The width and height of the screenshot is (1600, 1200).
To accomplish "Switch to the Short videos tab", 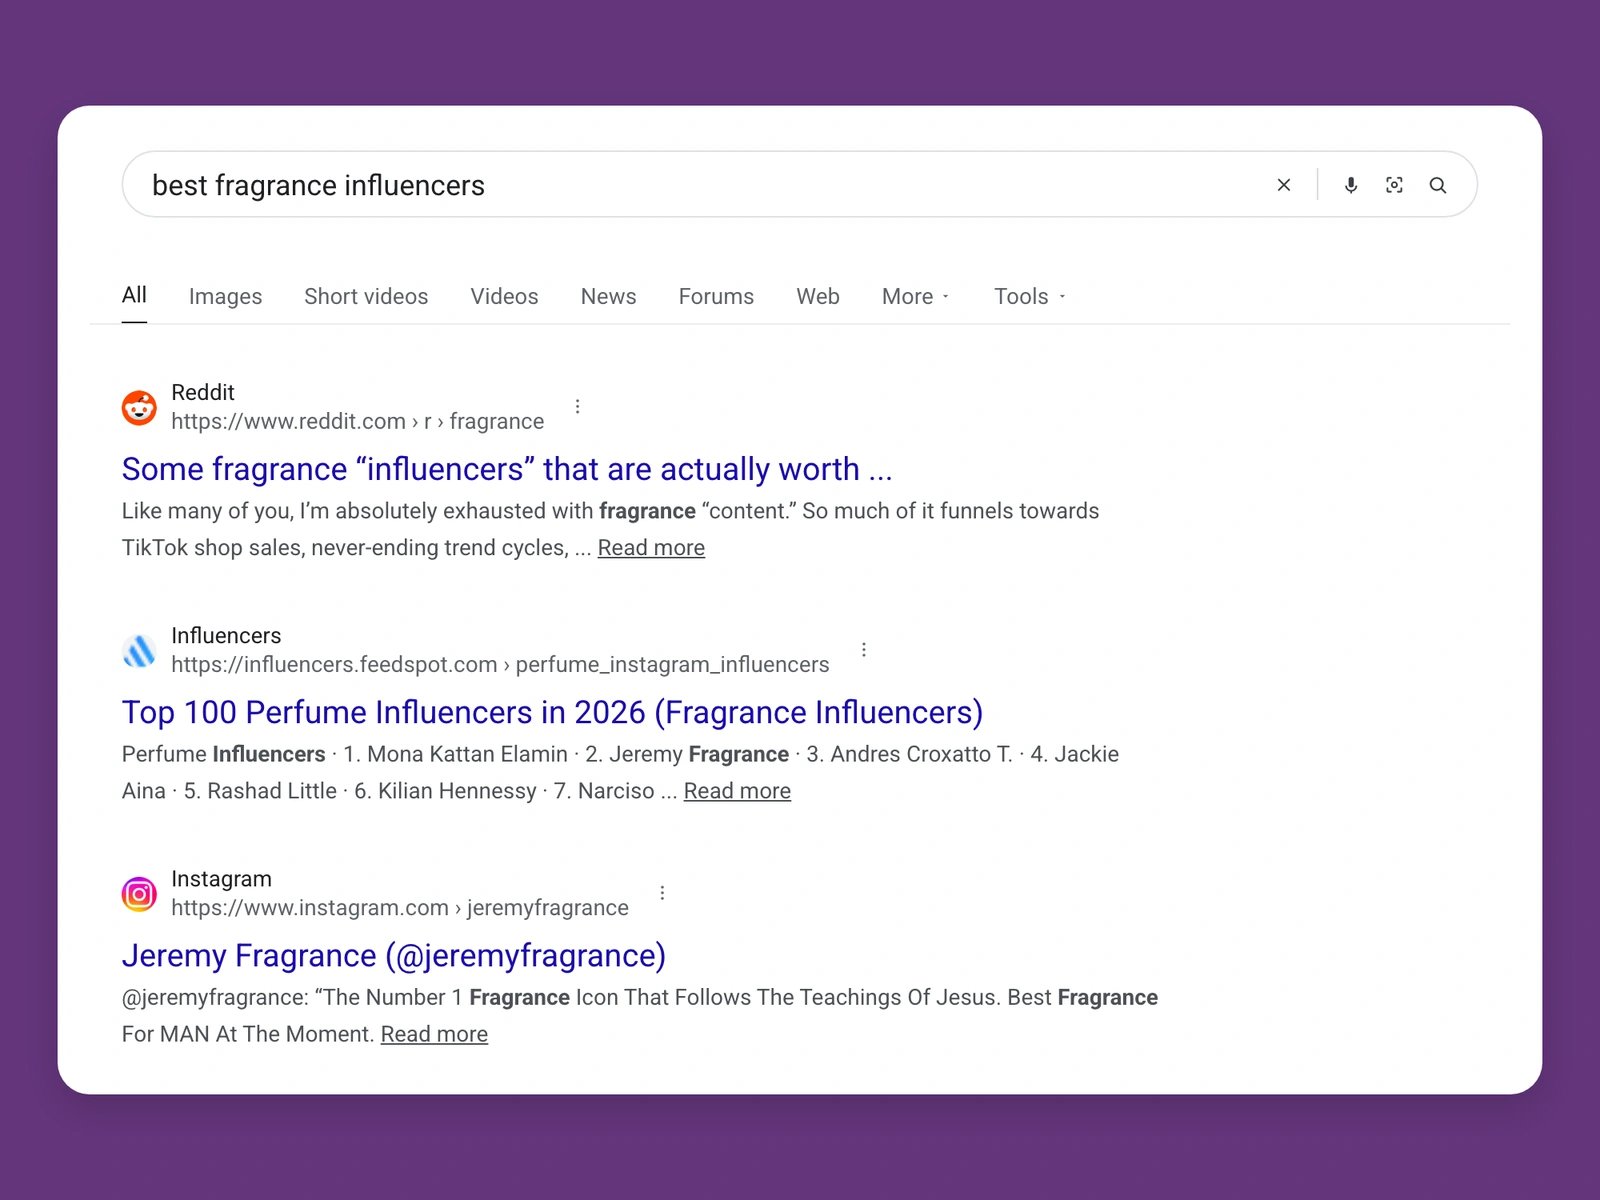I will coord(366,296).
